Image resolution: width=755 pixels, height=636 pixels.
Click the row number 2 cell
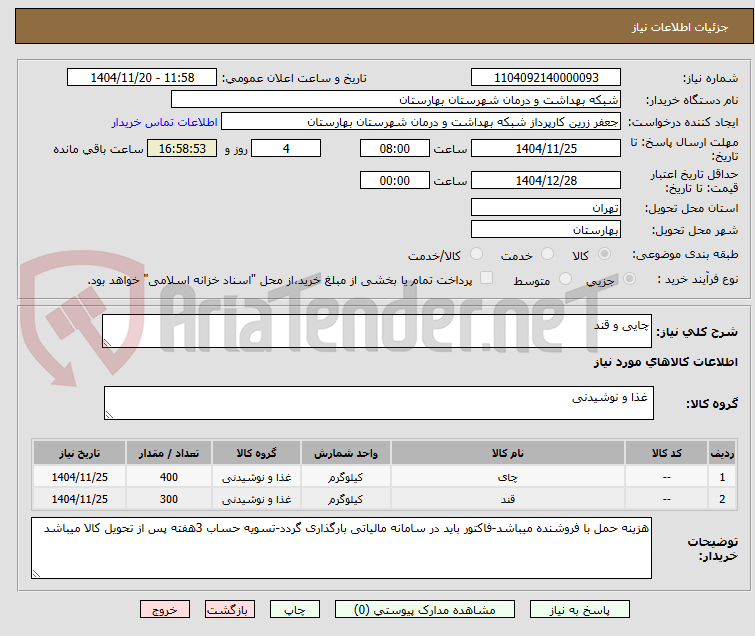pyautogui.click(x=722, y=499)
